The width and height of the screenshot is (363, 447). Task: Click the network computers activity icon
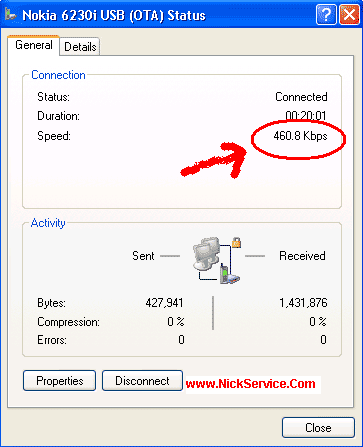pyautogui.click(x=206, y=254)
